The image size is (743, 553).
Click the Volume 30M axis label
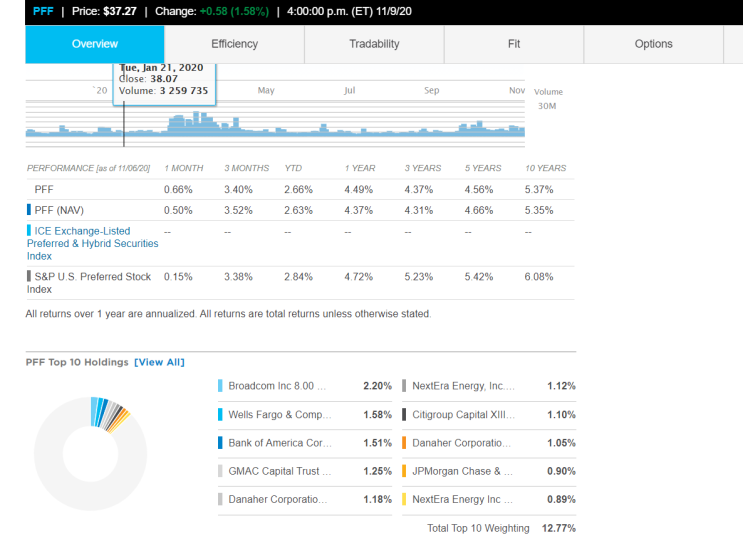(548, 99)
